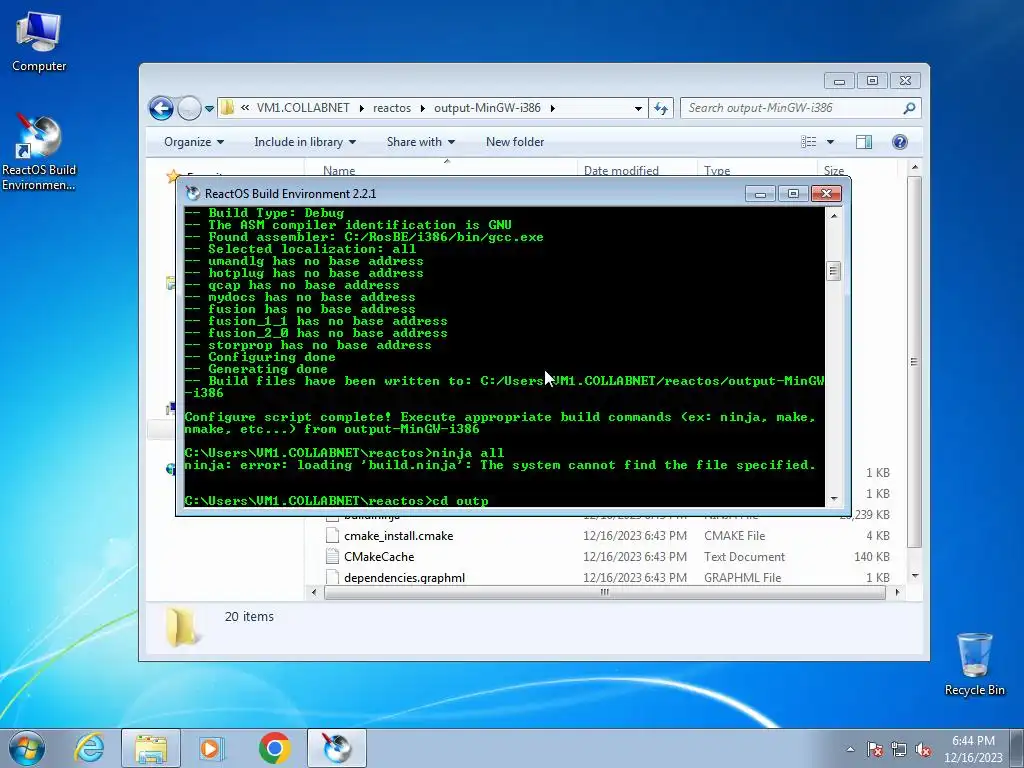The image size is (1024, 768).
Task: Show hidden system tray icons
Action: tap(850, 749)
